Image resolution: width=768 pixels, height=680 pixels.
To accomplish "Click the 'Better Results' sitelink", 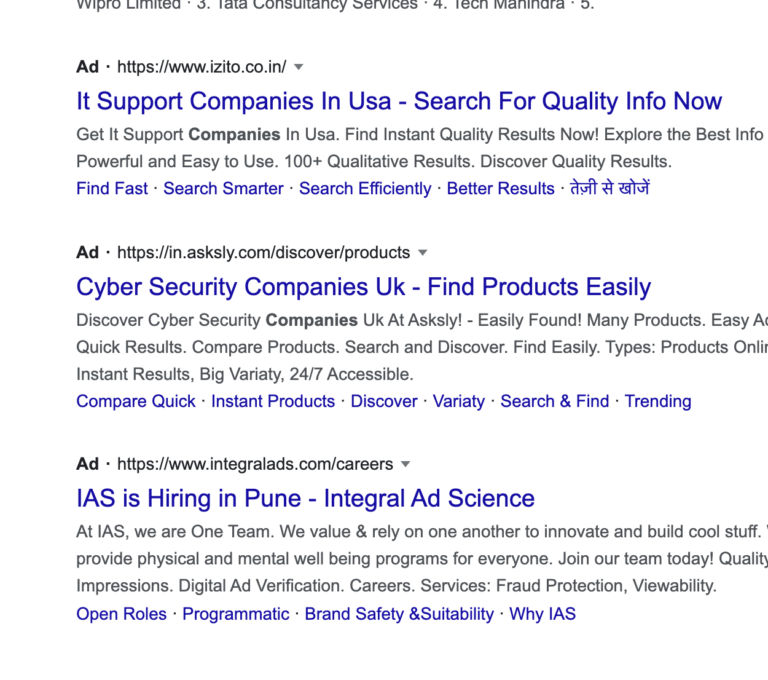I will point(501,189).
